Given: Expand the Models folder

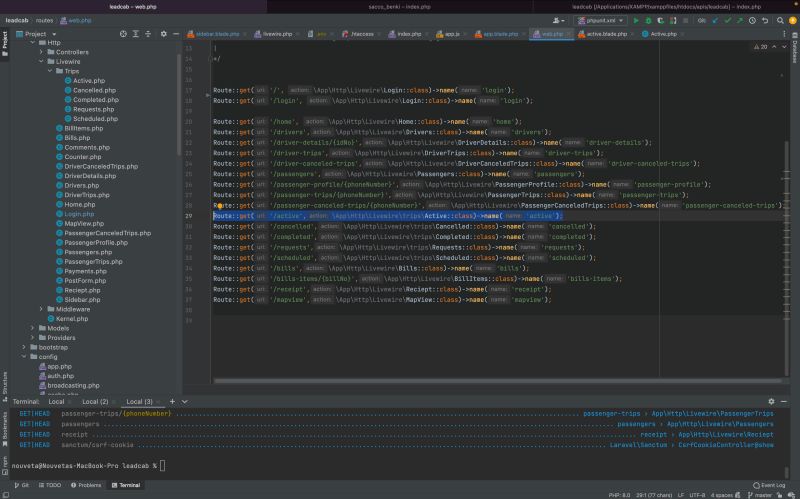Looking at the screenshot, I should tap(33, 328).
